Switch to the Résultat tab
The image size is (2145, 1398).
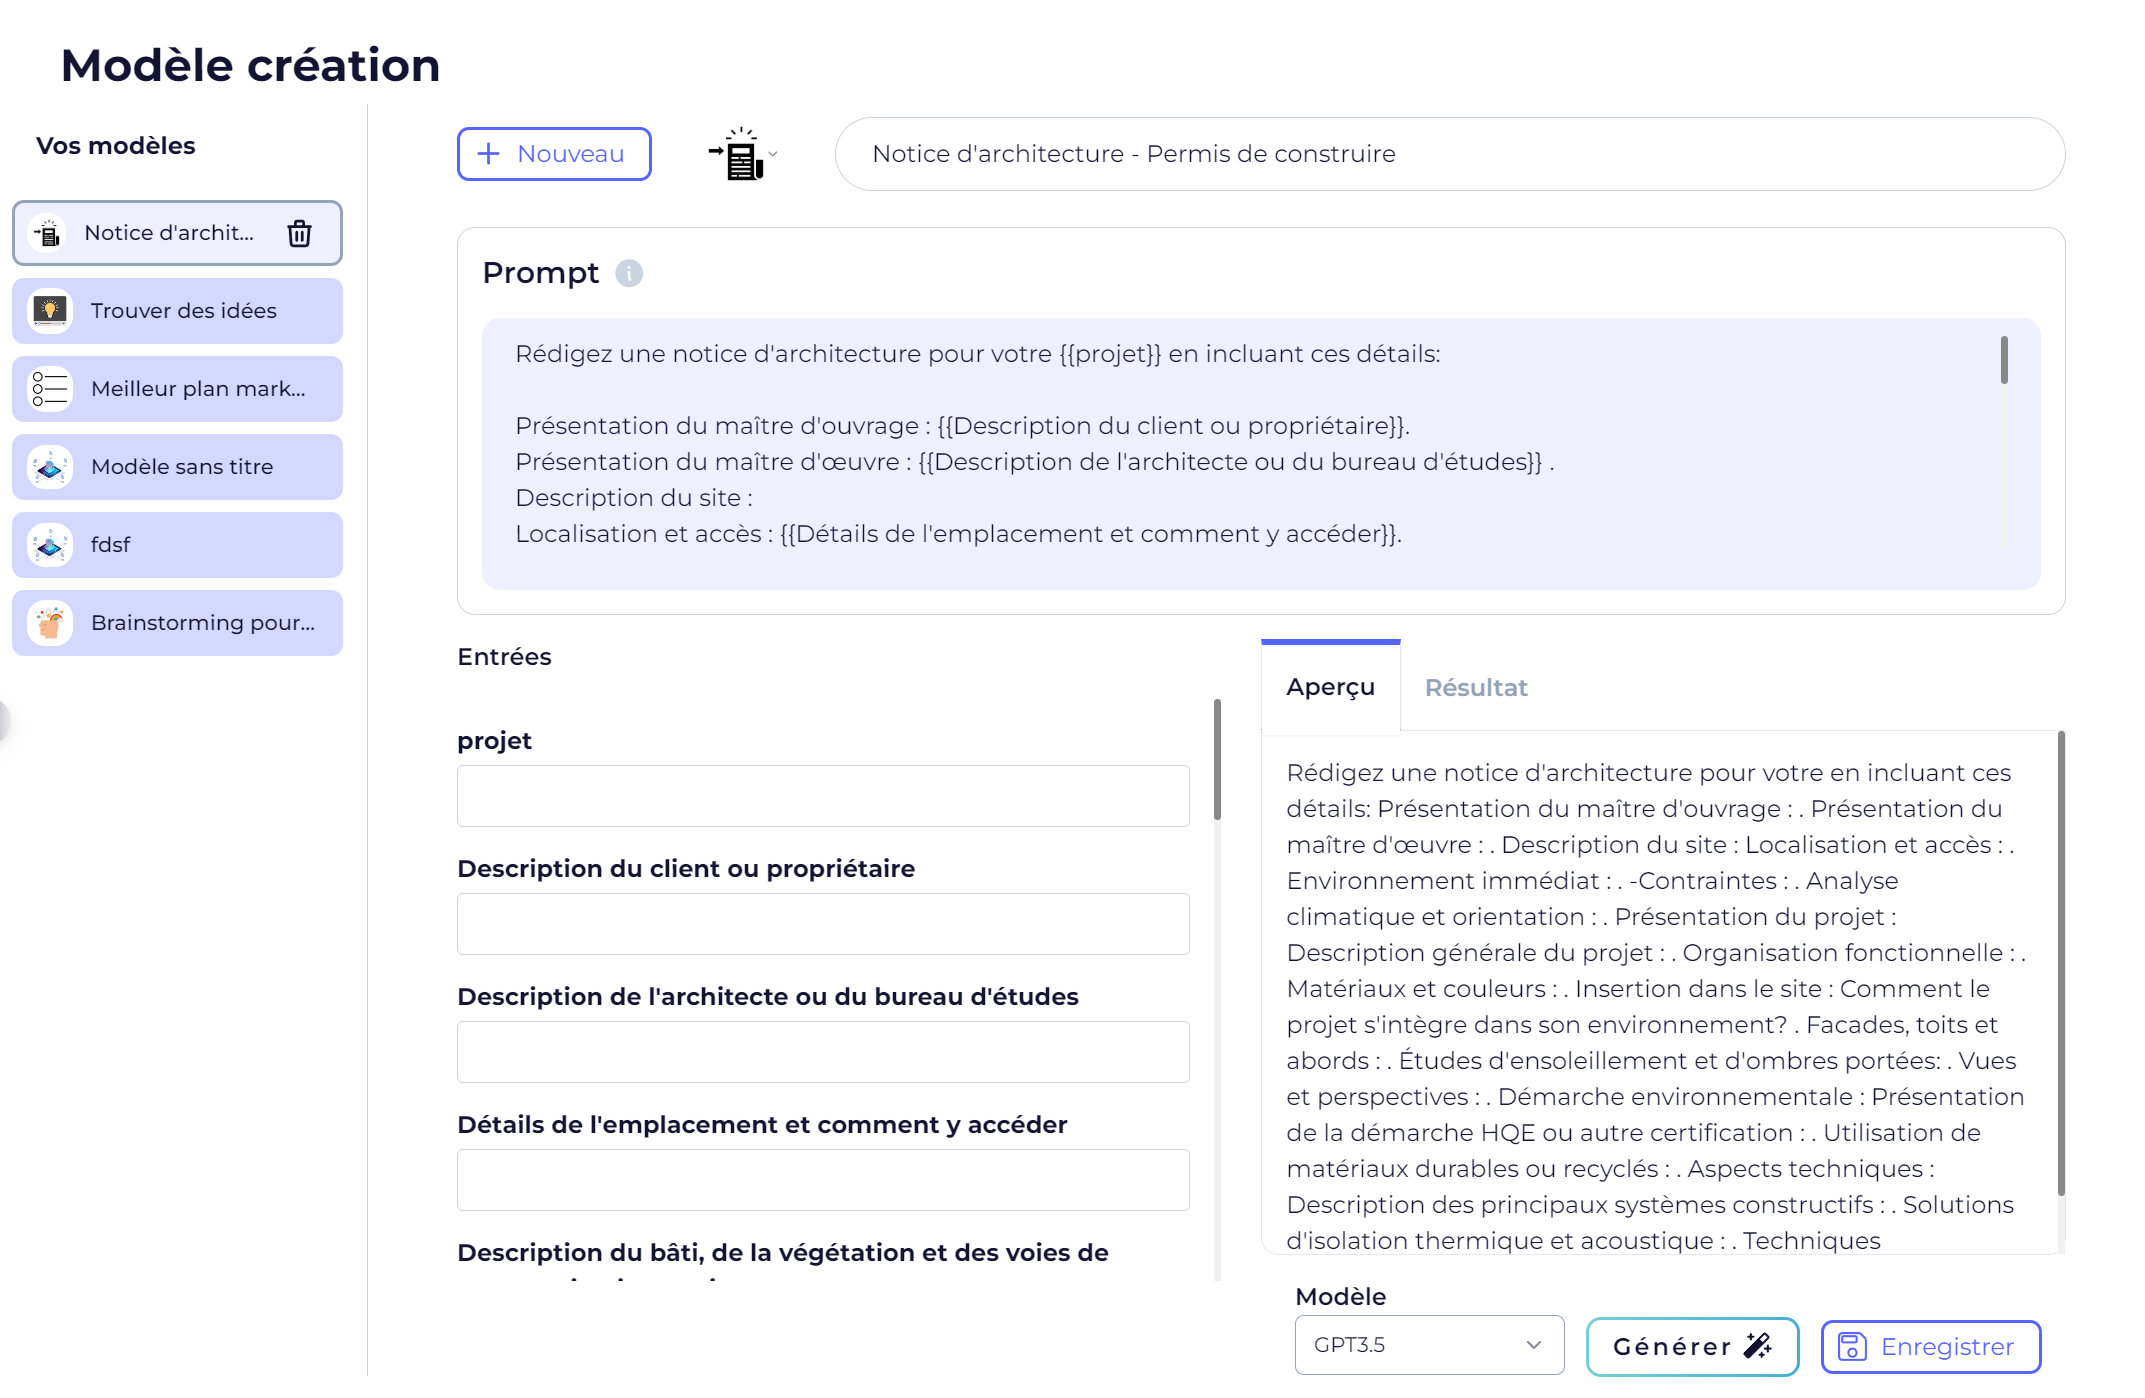click(1475, 688)
